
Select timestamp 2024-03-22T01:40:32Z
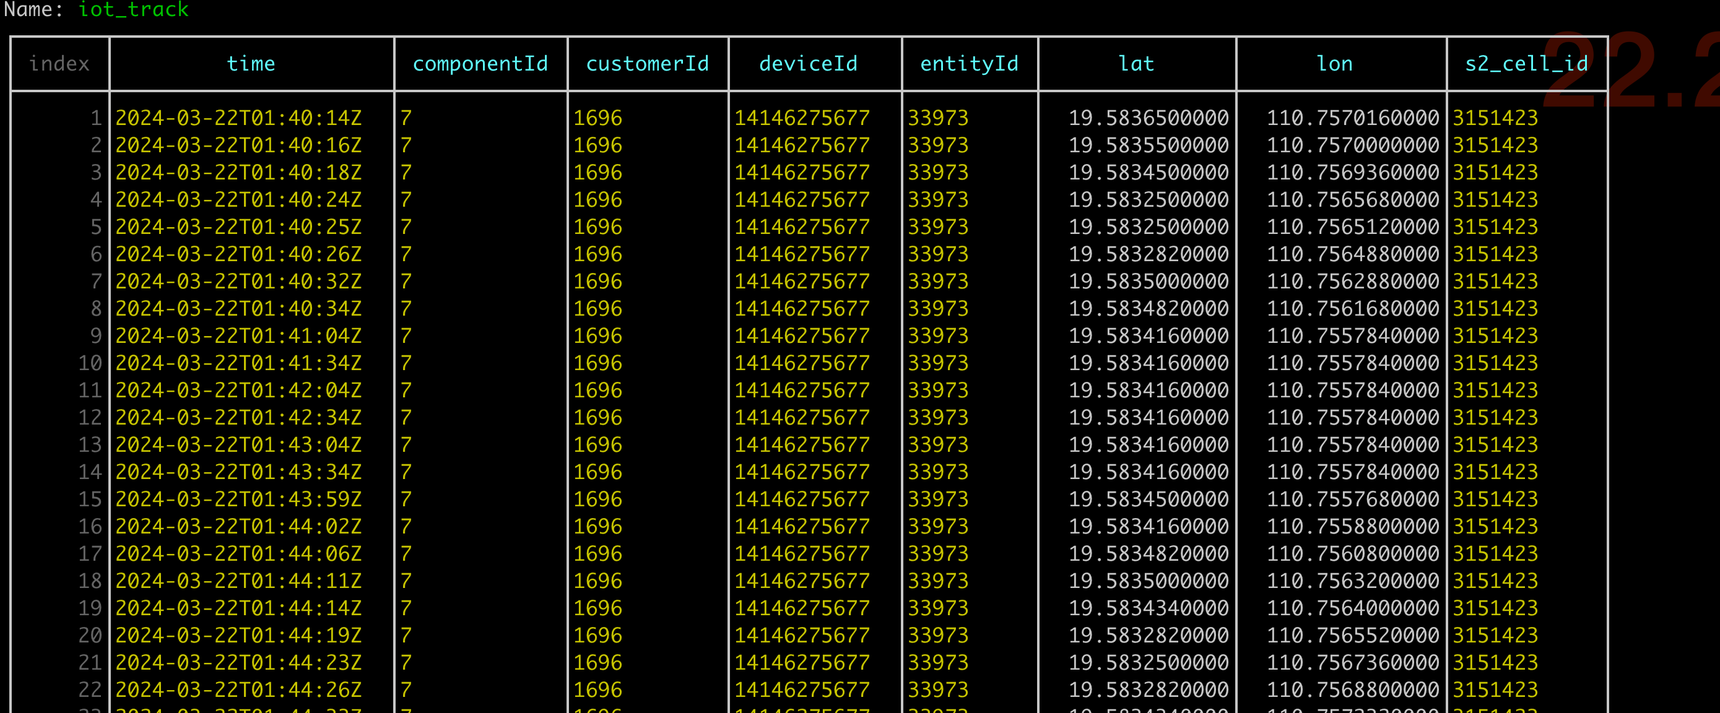[239, 282]
